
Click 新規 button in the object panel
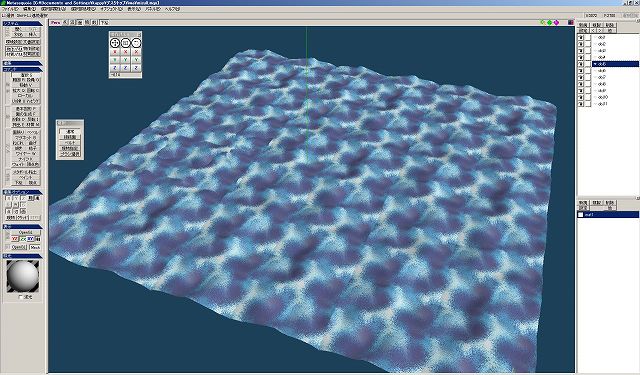coord(583,25)
